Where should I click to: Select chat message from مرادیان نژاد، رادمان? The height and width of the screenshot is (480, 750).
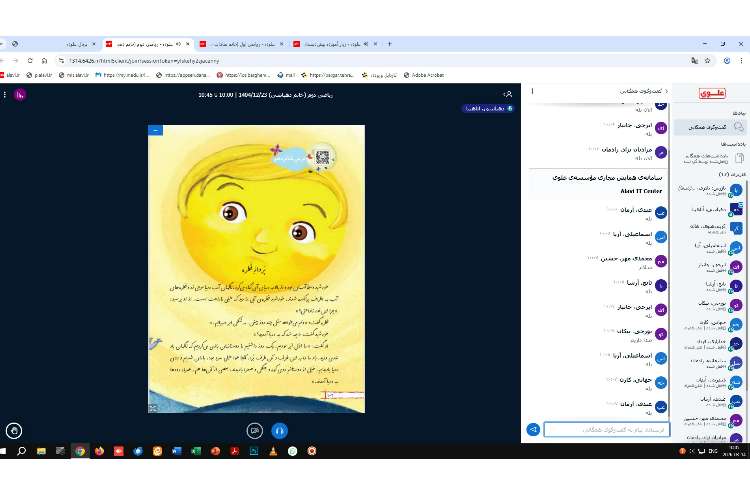tap(598, 153)
